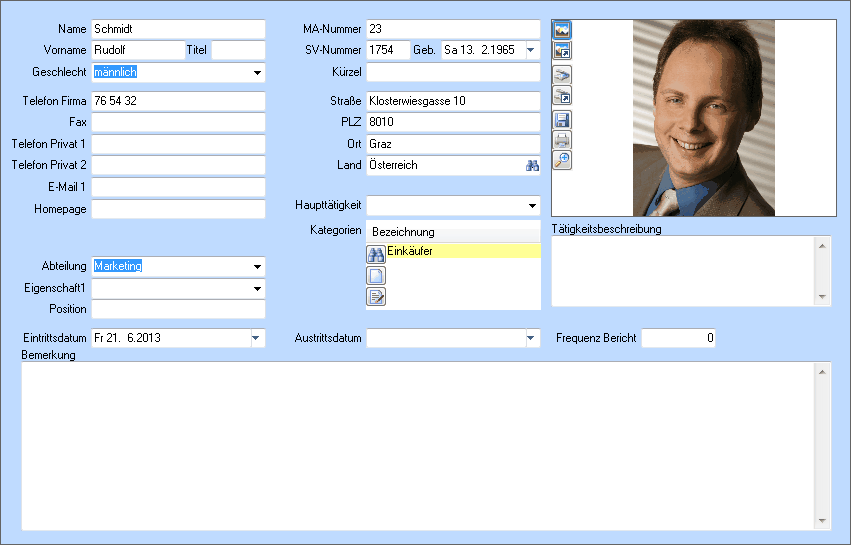Click the empty Titel field
This screenshot has height=545, width=851.
pyautogui.click(x=238, y=50)
